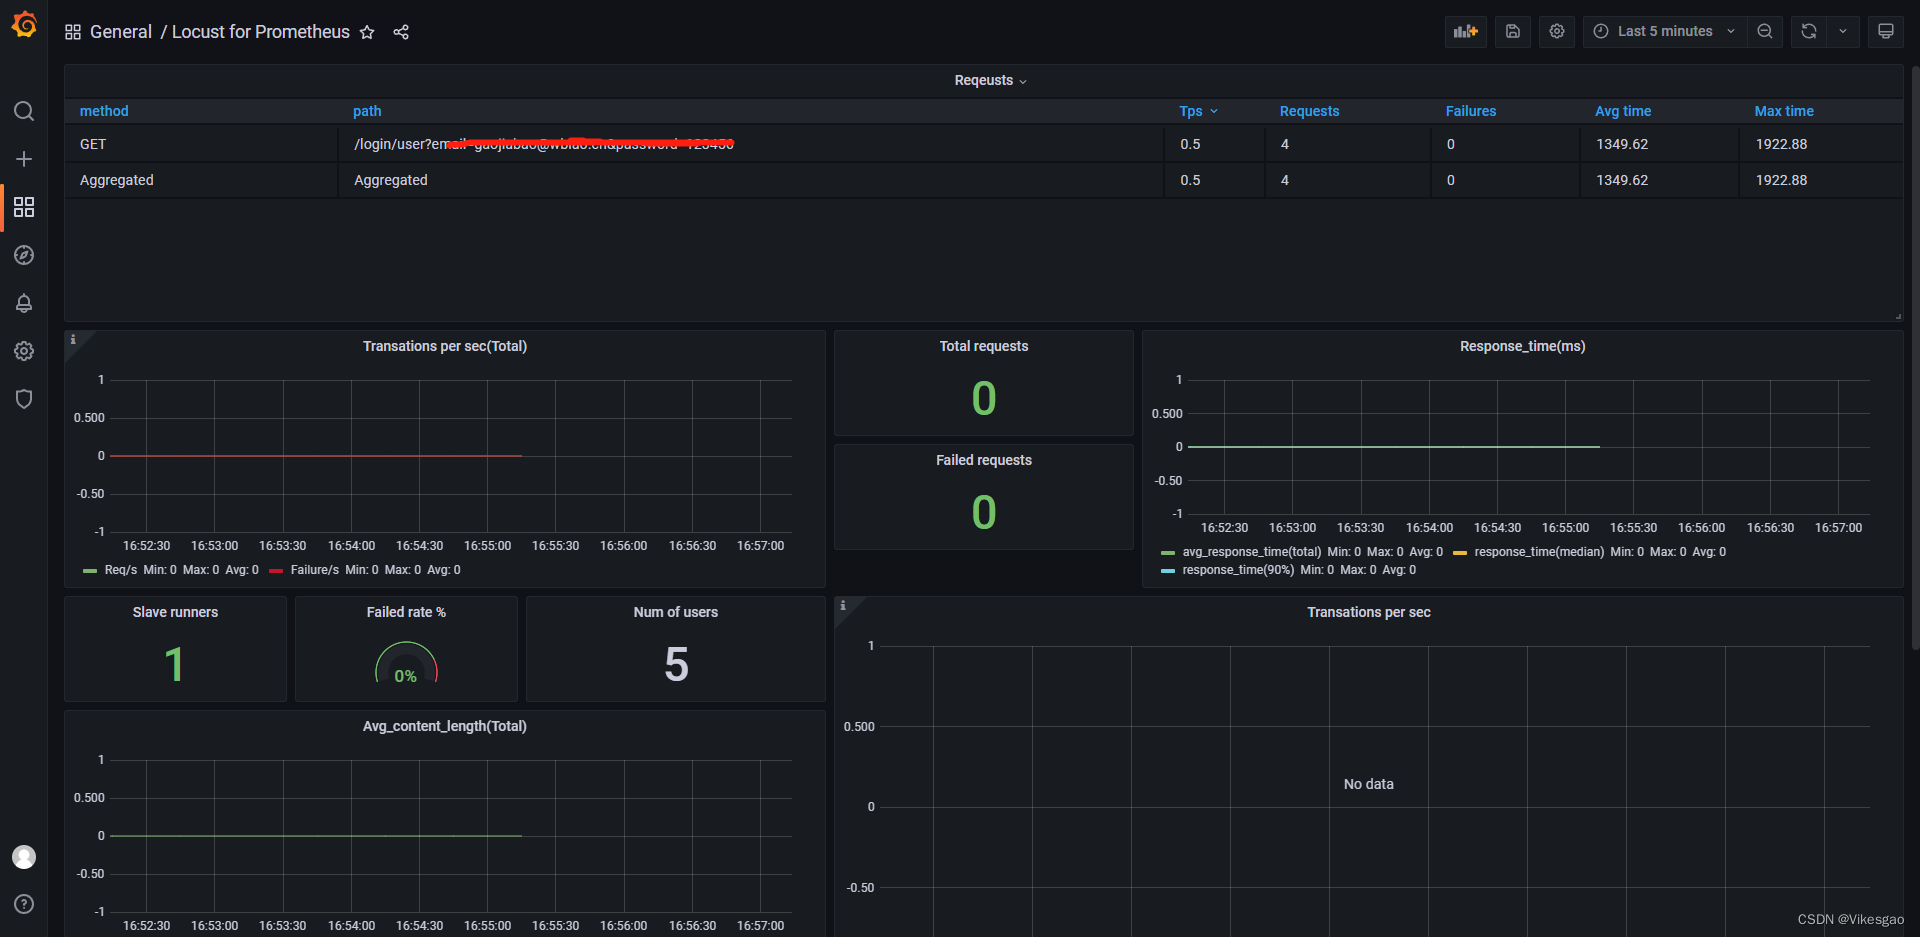1920x937 pixels.
Task: Open the Failed rate % panel title menu
Action: point(406,612)
